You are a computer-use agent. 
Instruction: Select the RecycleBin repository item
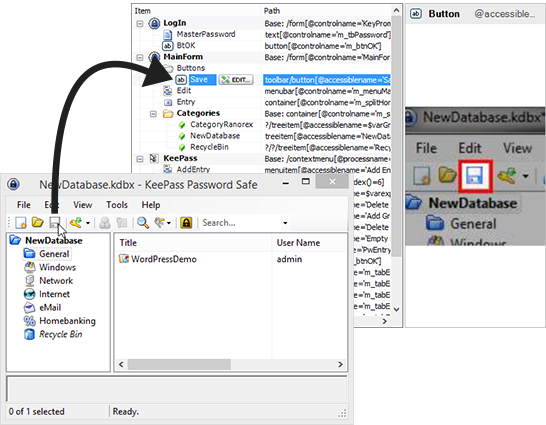click(x=209, y=147)
